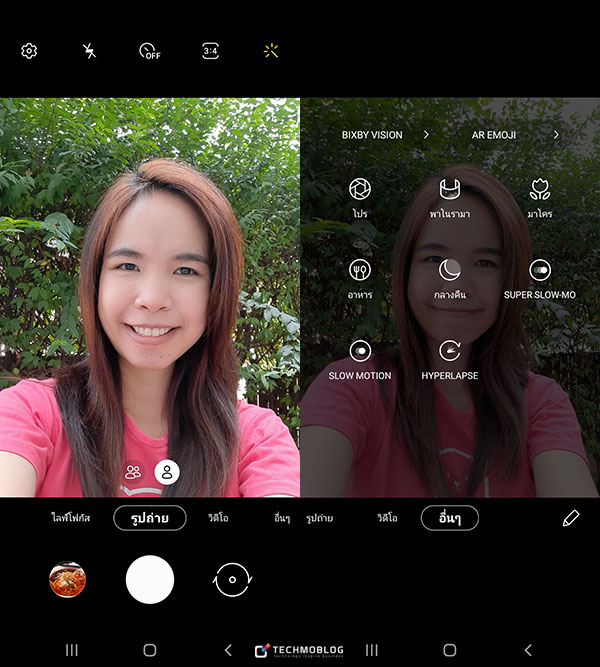Expand the arrow next to Bixby Vision
The height and width of the screenshot is (667, 600).
point(426,135)
